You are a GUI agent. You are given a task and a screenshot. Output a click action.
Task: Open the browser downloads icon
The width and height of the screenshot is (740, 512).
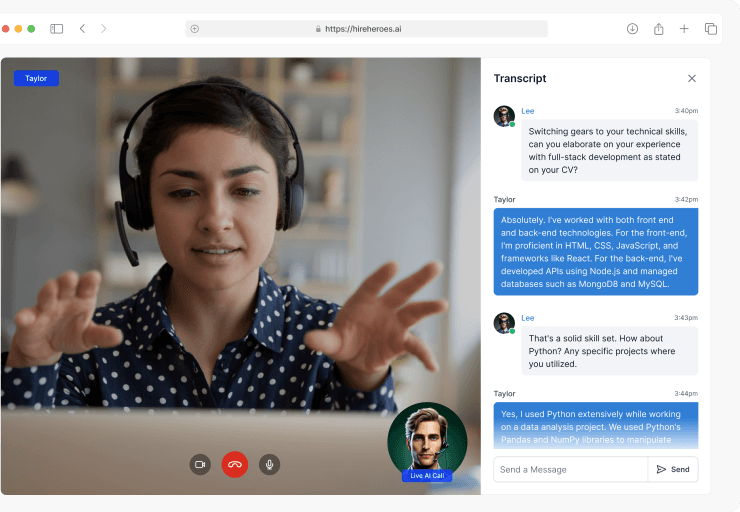pyautogui.click(x=633, y=29)
